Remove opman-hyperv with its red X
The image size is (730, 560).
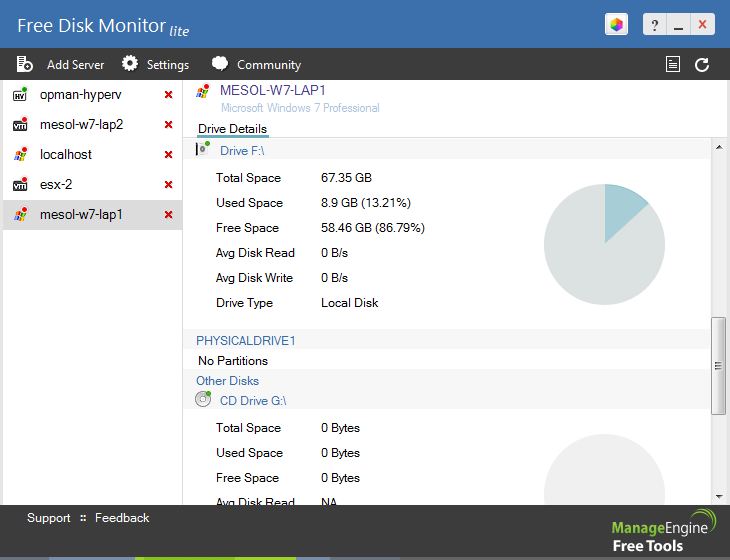[x=169, y=94]
